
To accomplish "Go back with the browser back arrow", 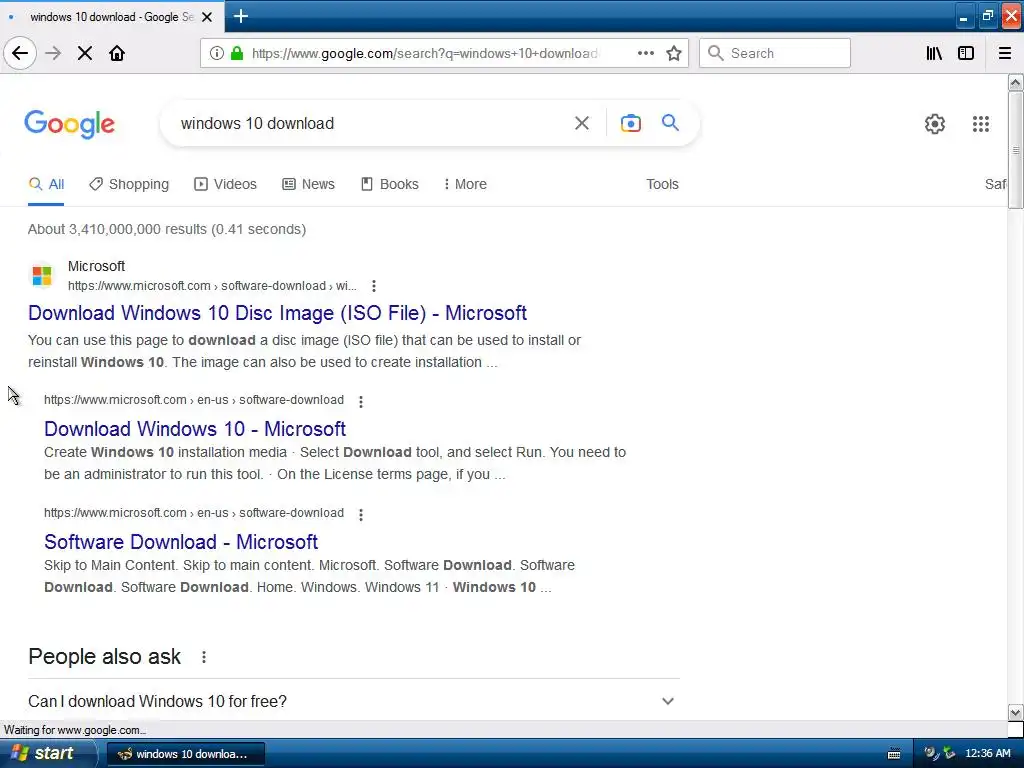I will point(20,53).
